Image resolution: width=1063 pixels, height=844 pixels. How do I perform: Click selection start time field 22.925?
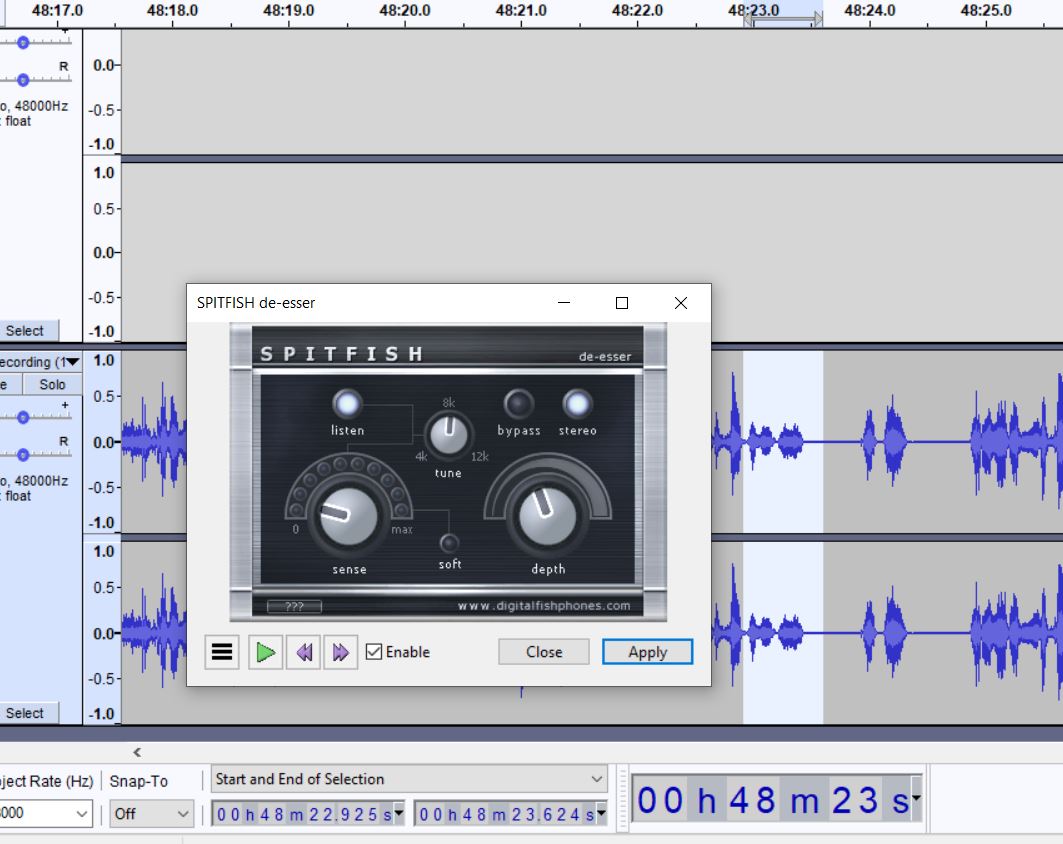pyautogui.click(x=304, y=813)
